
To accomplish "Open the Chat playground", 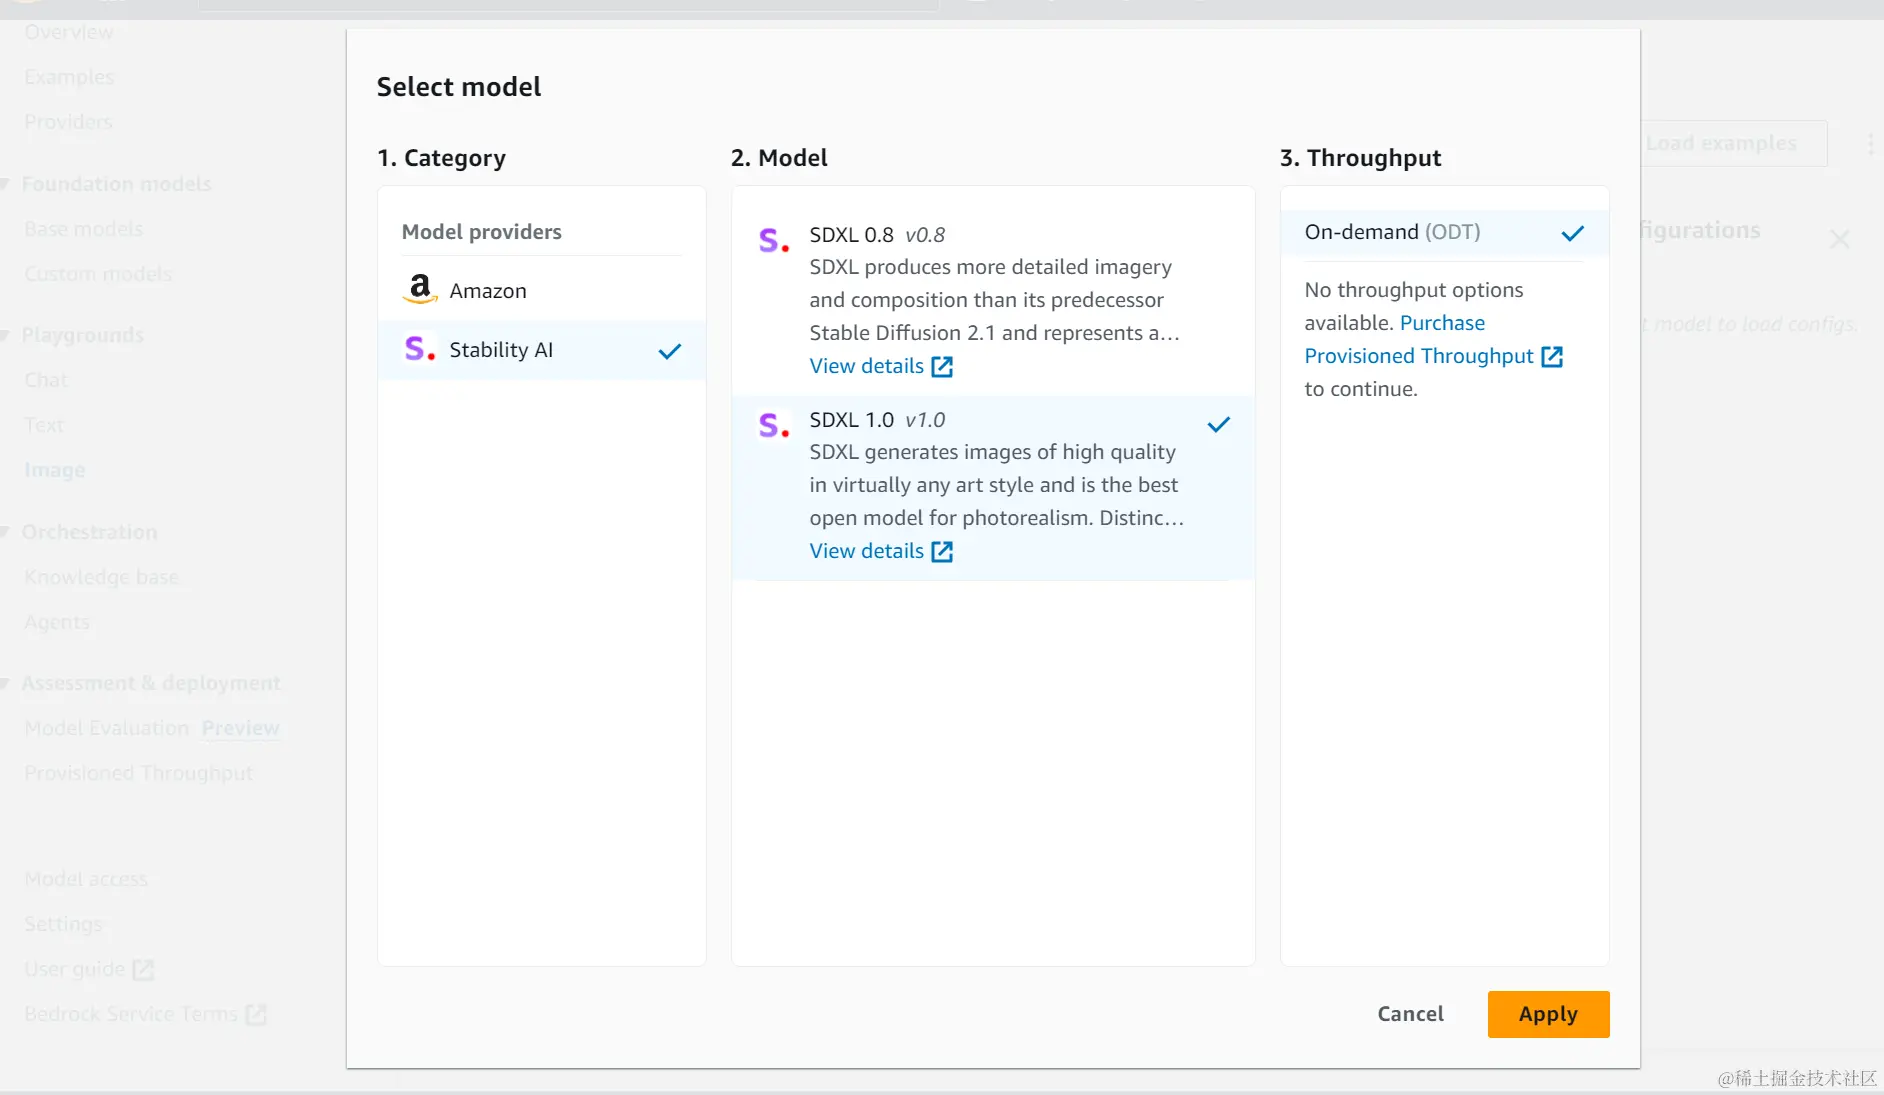I will [x=46, y=380].
